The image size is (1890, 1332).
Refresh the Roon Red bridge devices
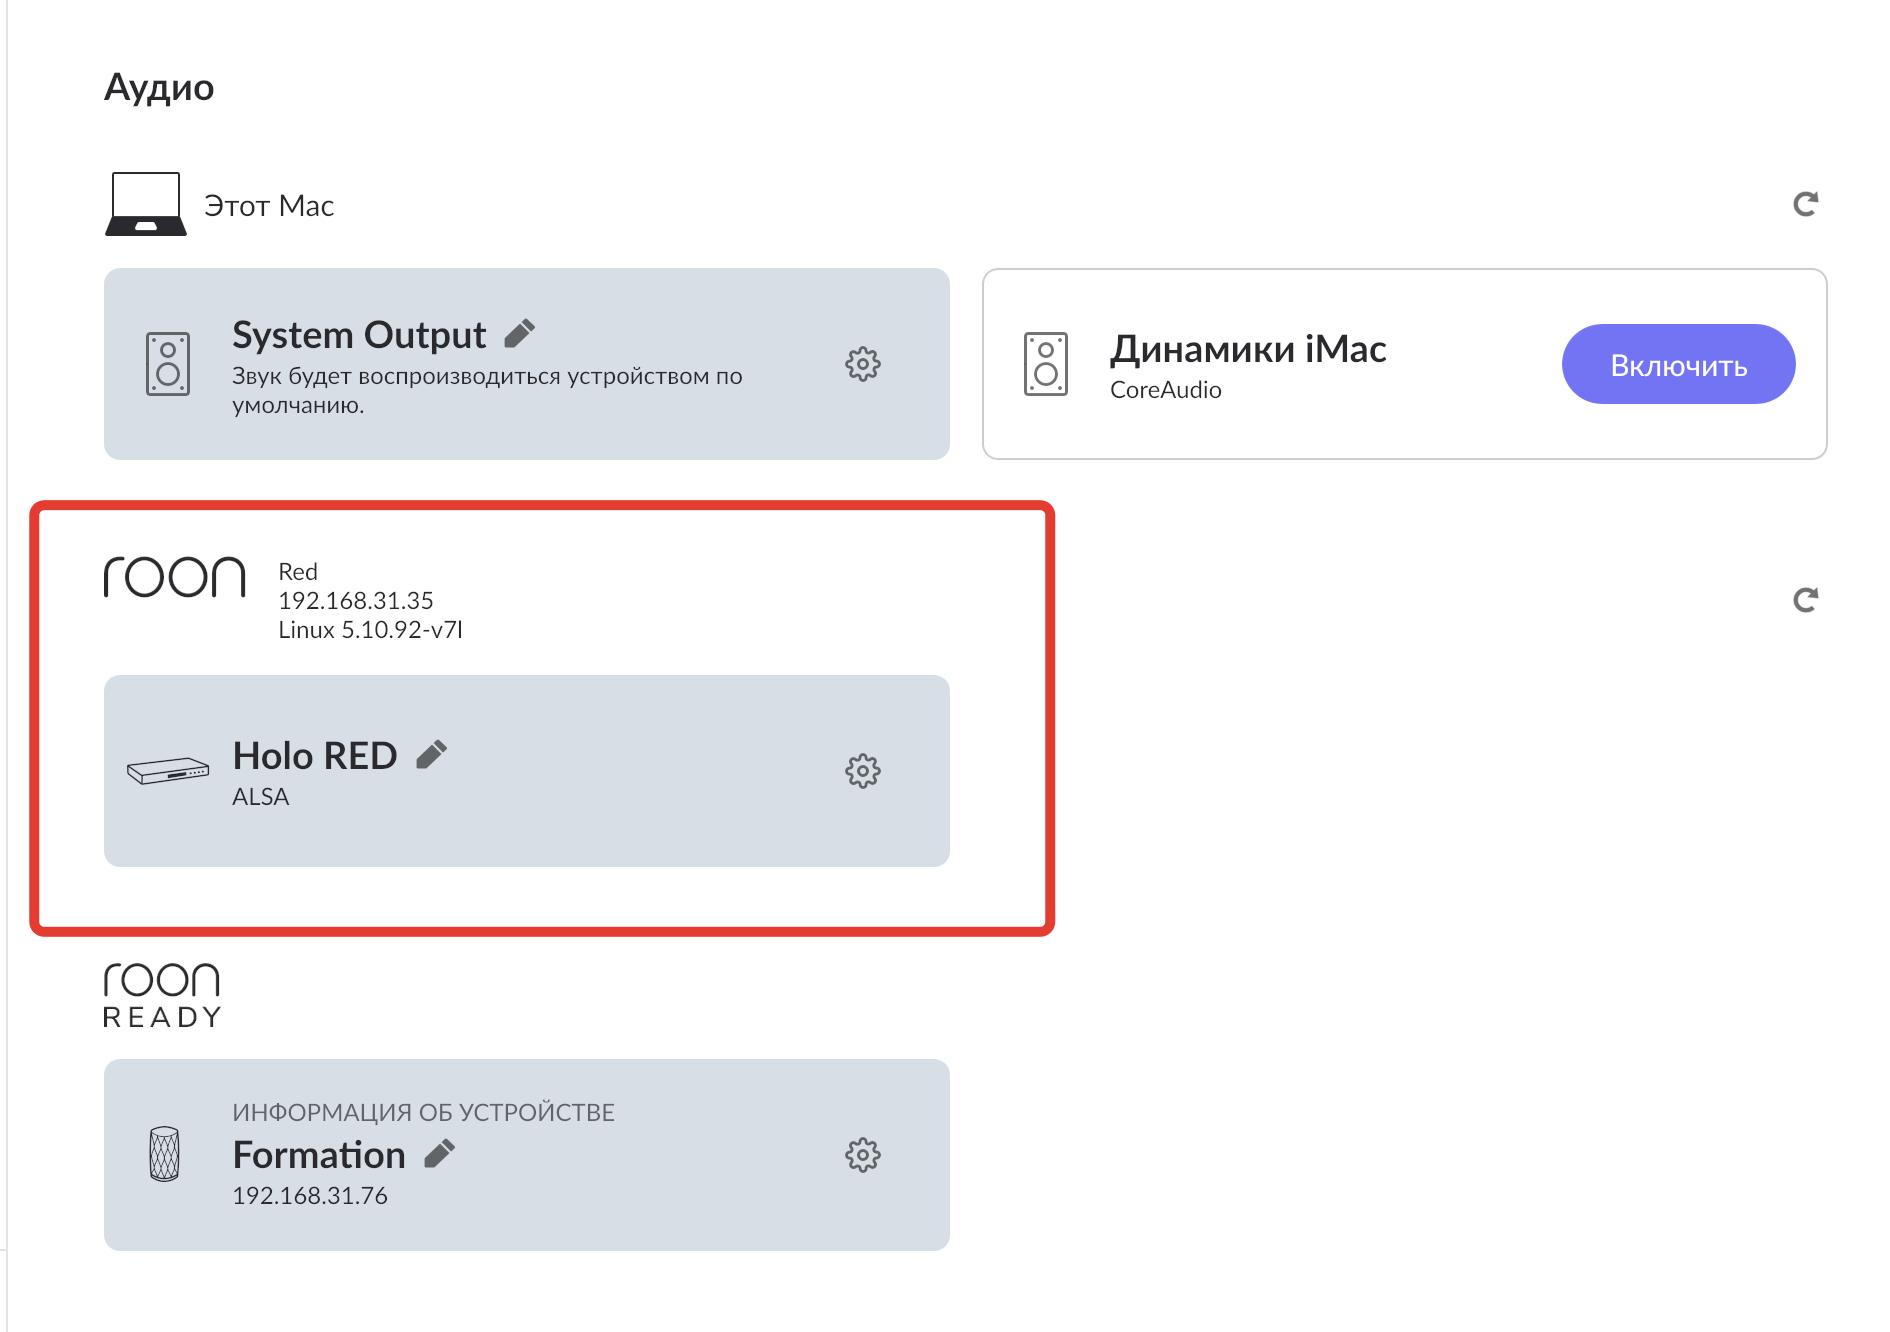pyautogui.click(x=1805, y=600)
